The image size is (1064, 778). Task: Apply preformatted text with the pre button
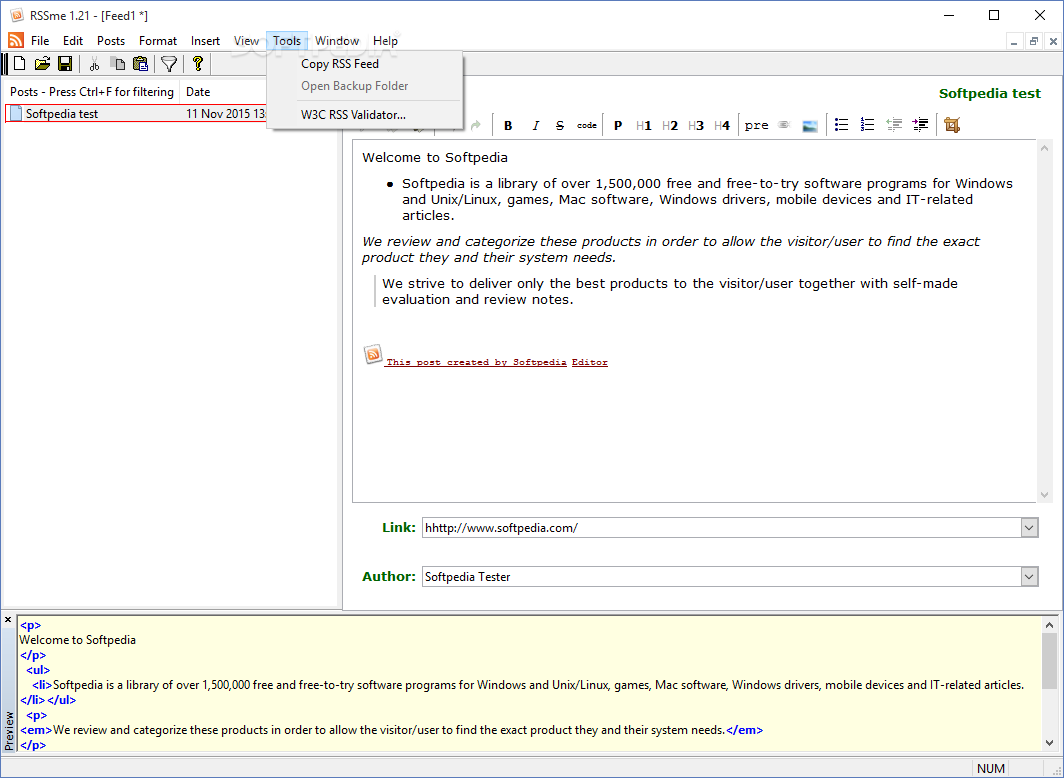(x=756, y=125)
